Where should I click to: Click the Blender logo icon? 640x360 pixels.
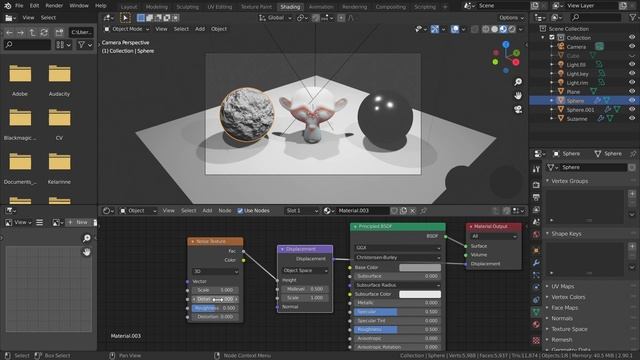click(7, 6)
